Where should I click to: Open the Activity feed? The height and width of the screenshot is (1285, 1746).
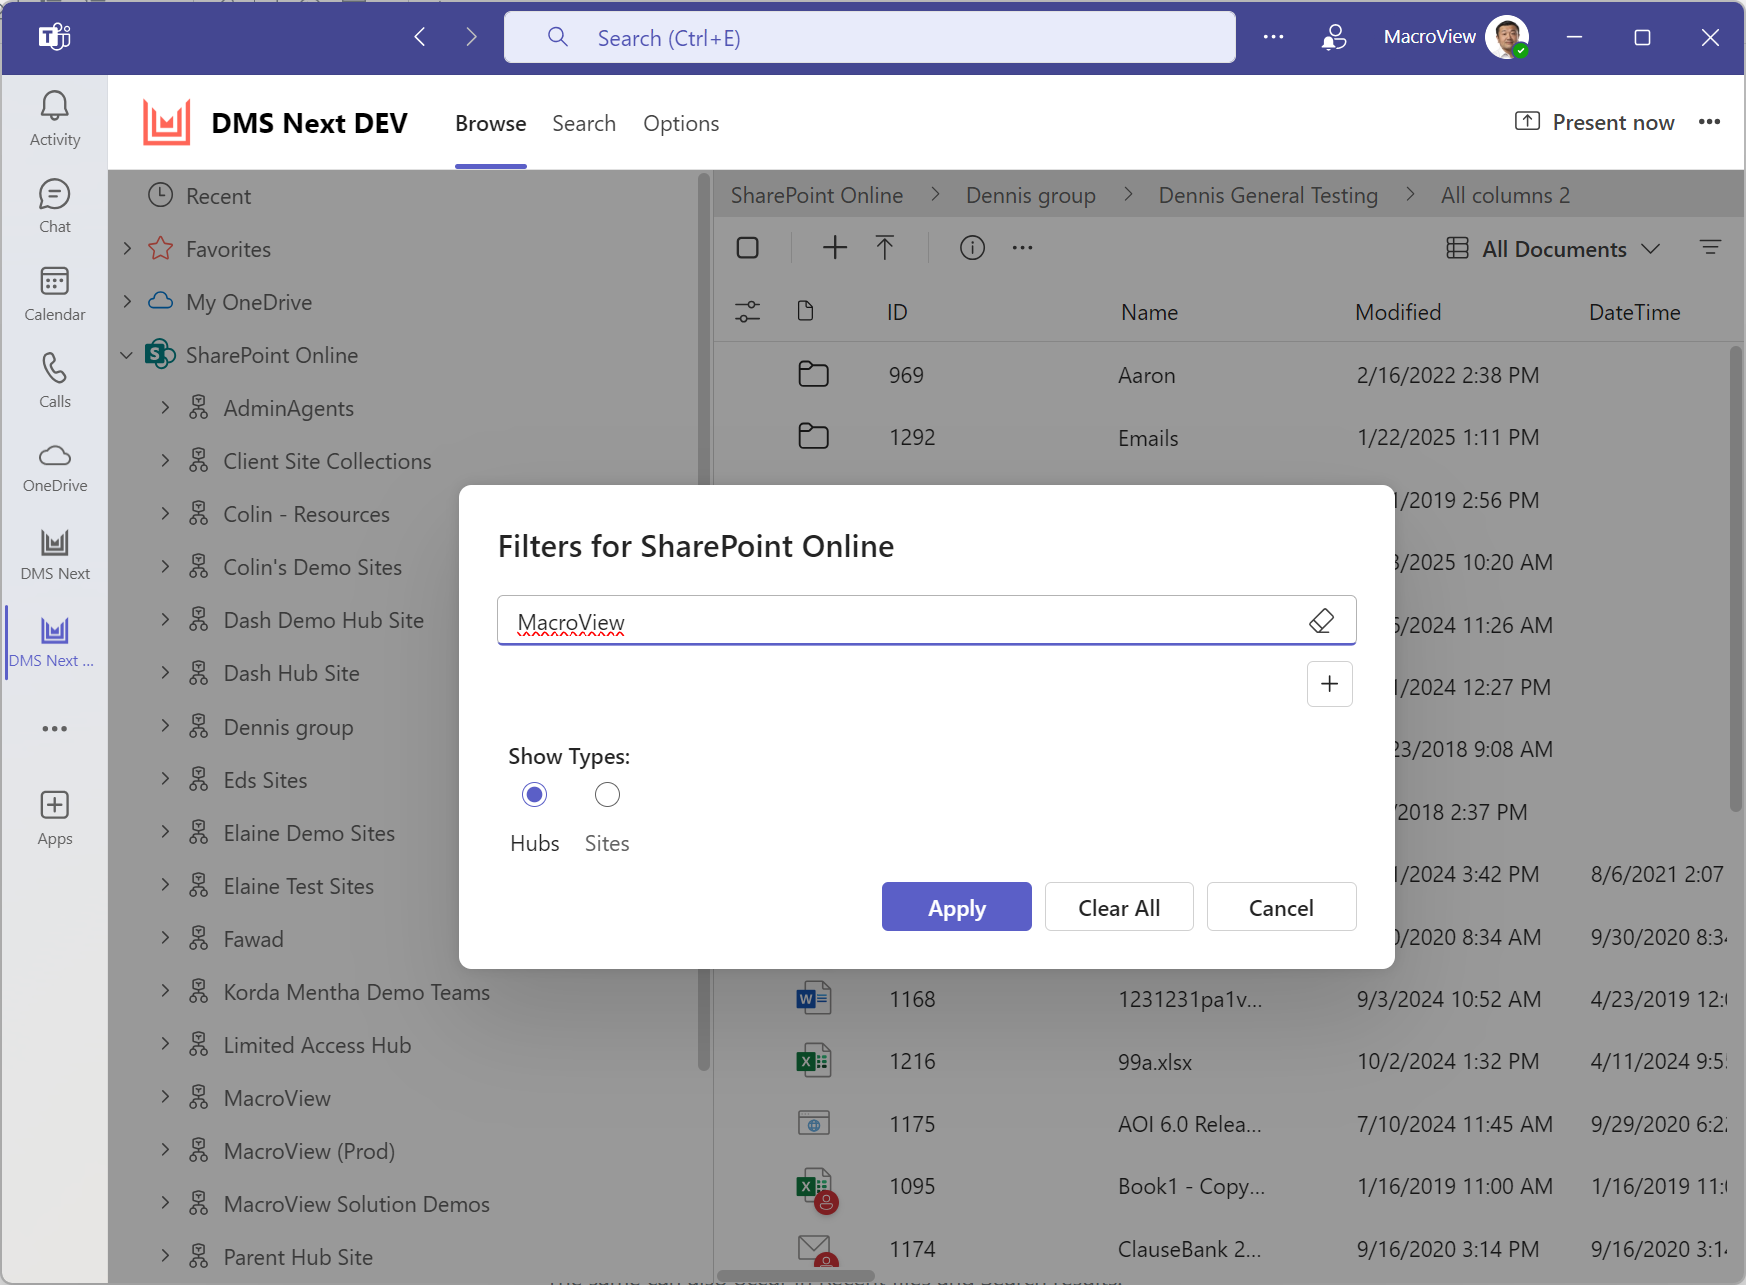[x=55, y=119]
